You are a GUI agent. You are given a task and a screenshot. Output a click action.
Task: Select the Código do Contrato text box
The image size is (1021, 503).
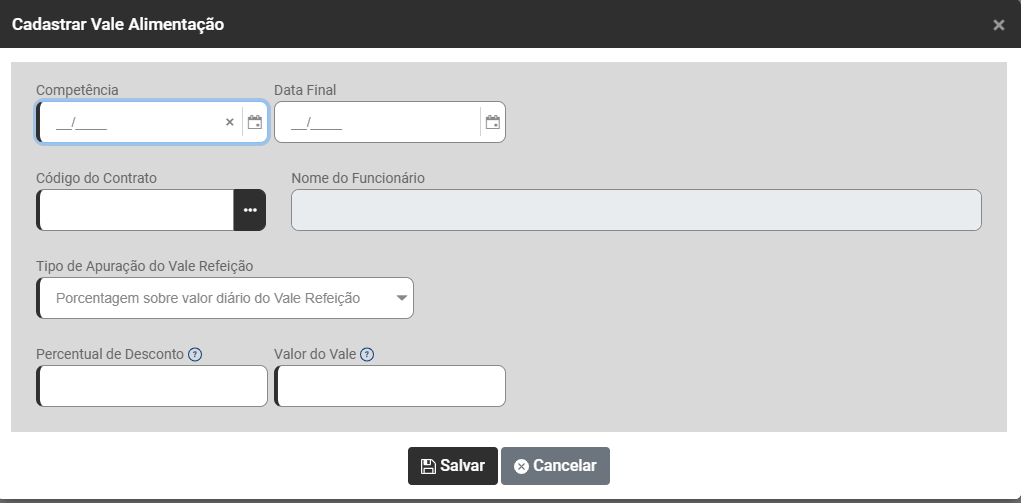(136, 210)
